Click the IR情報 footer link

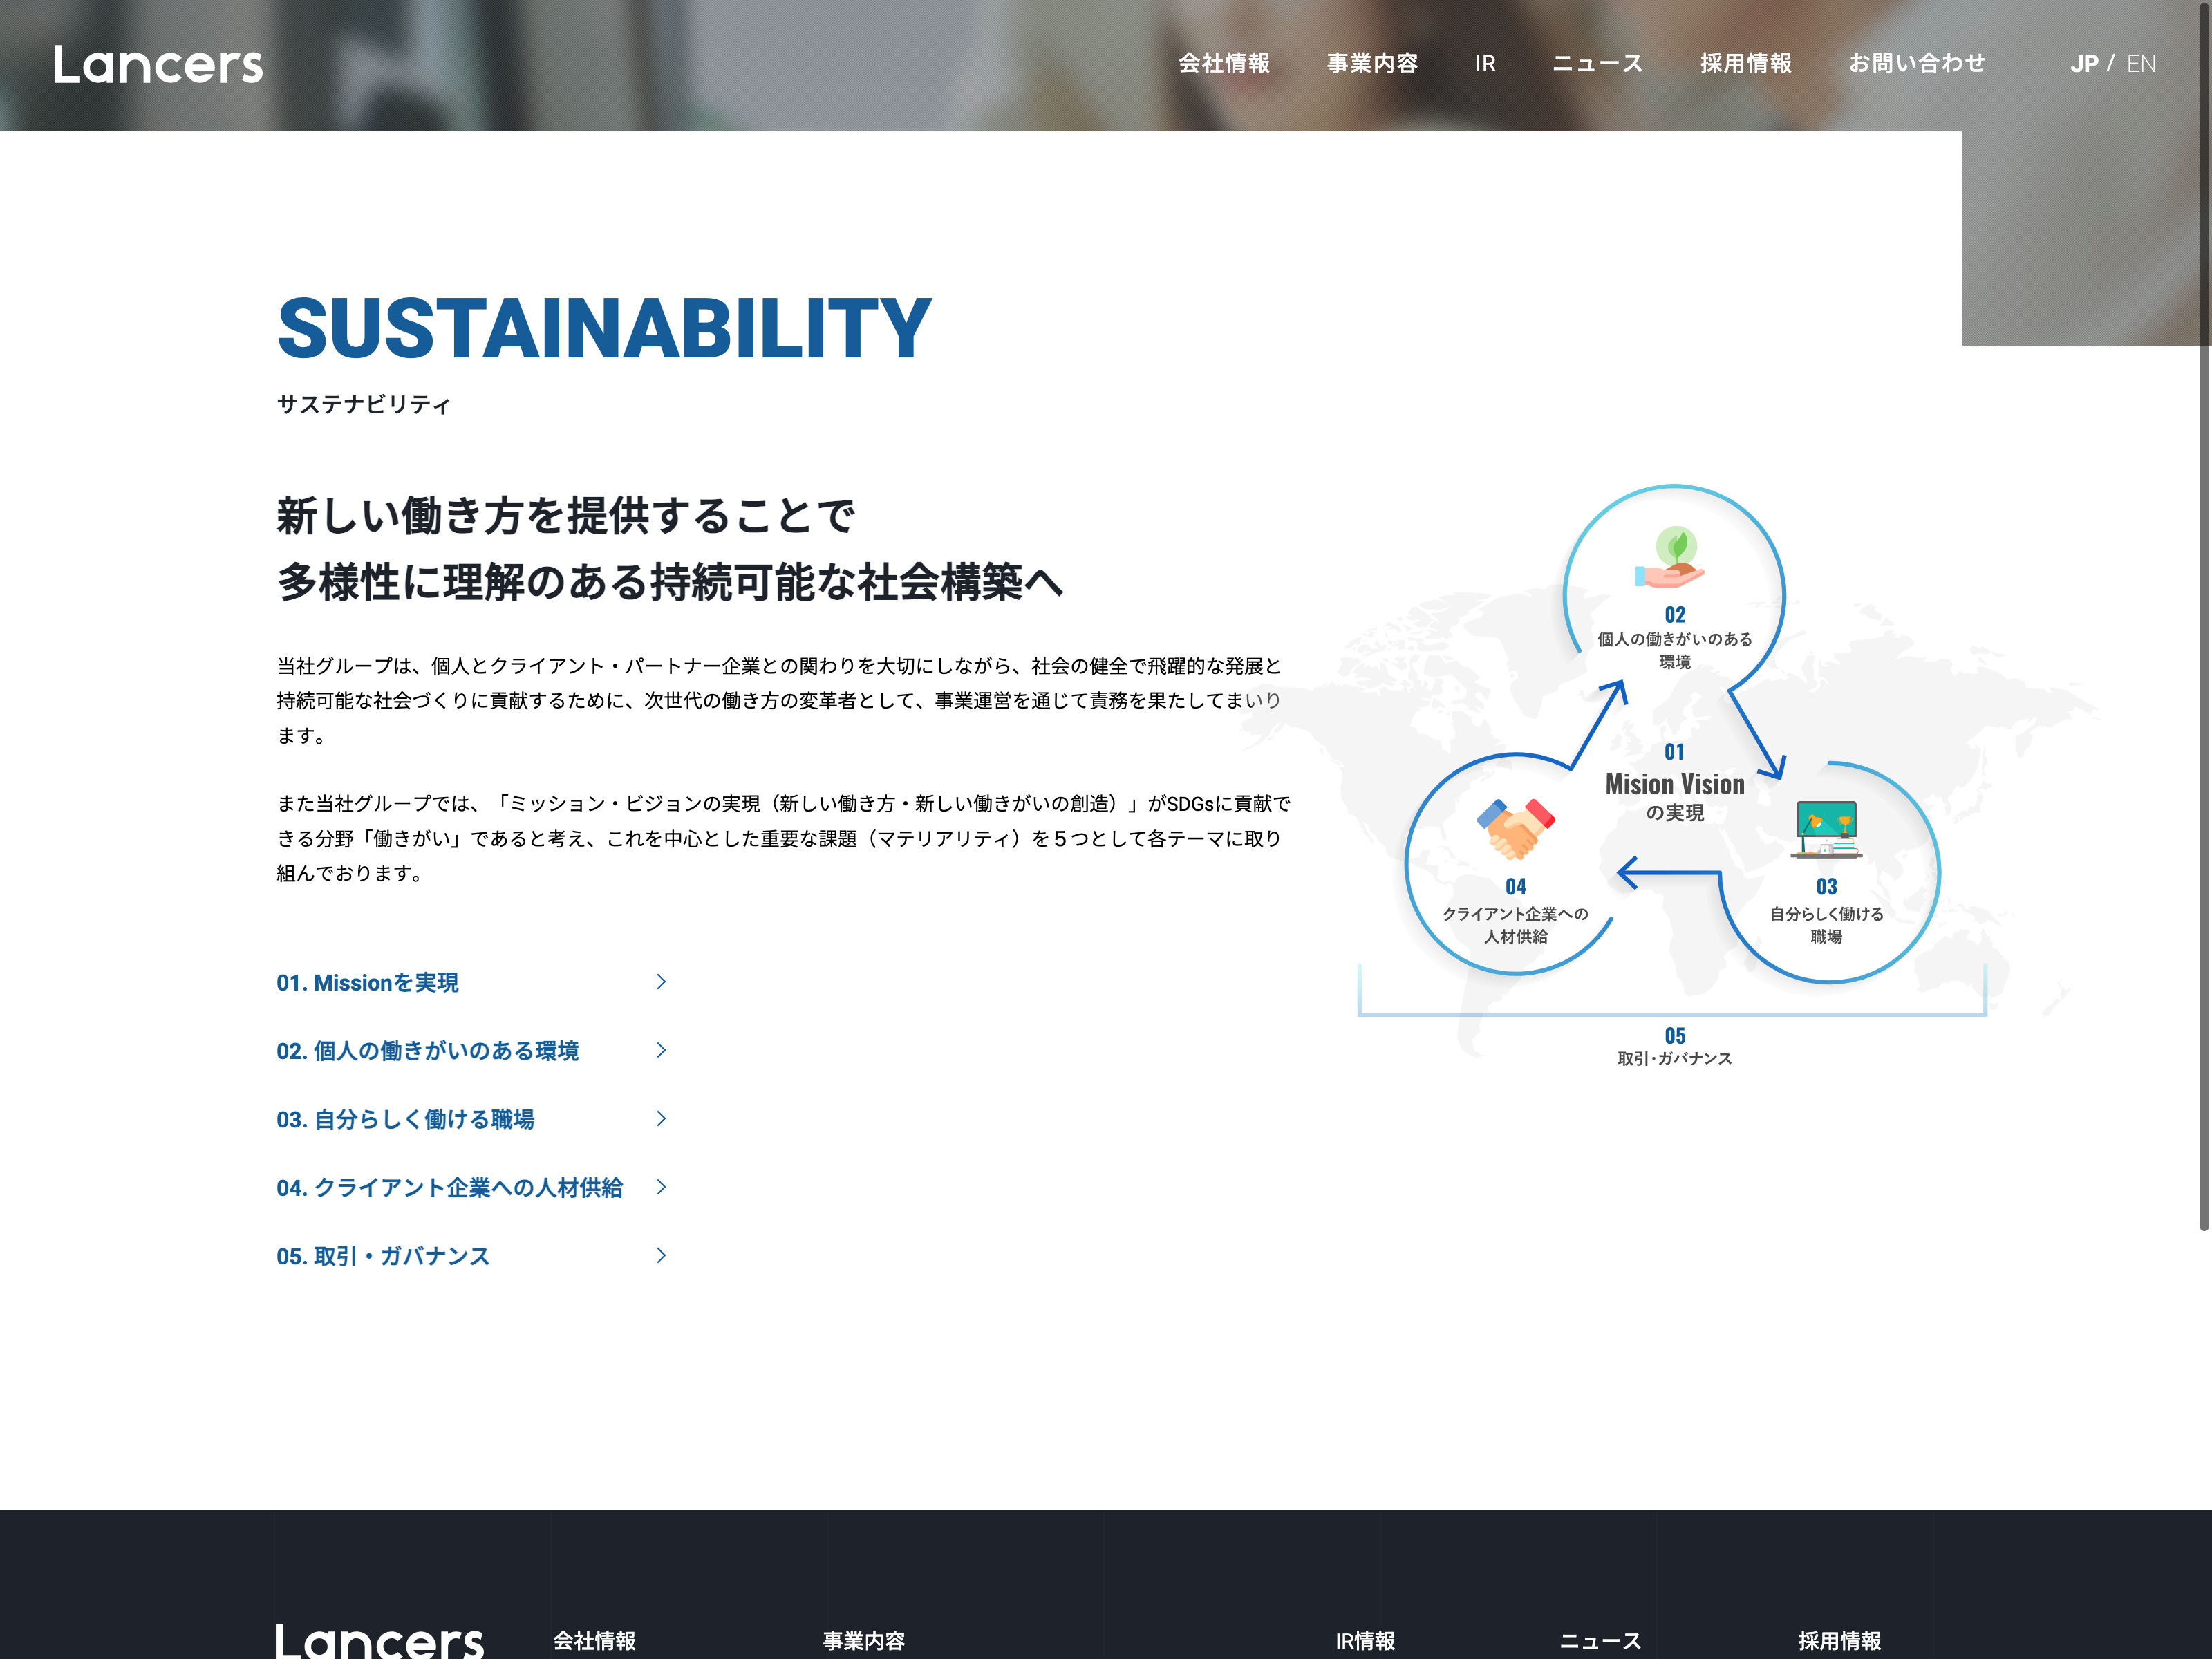pyautogui.click(x=1365, y=1640)
